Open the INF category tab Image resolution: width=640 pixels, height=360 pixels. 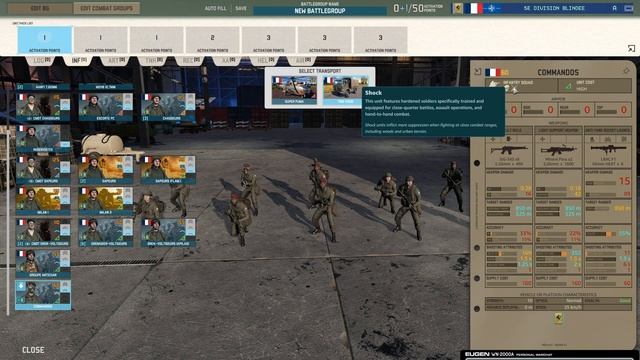(x=79, y=60)
